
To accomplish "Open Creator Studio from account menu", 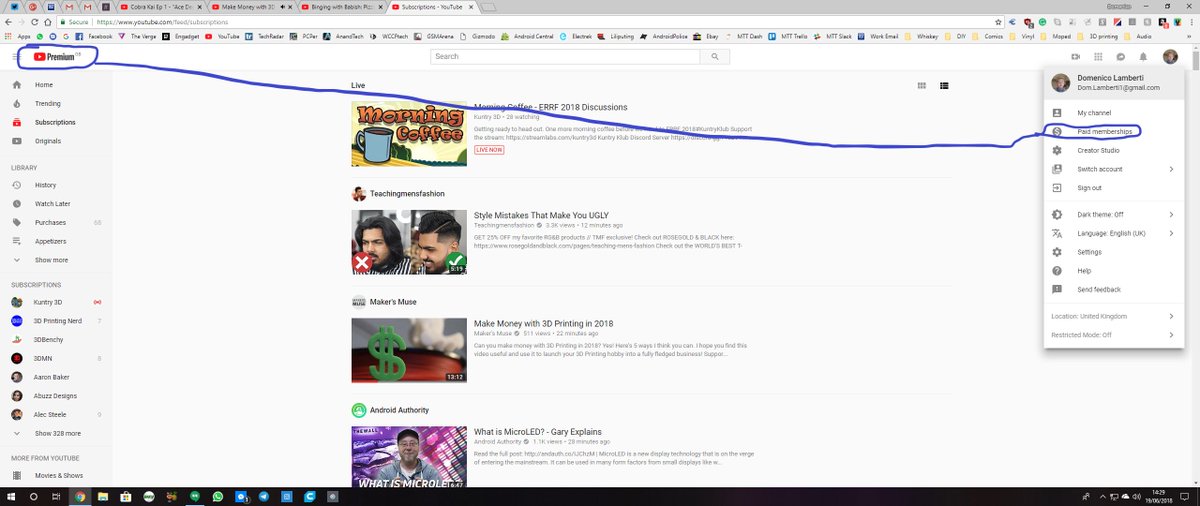I will point(1113,150).
